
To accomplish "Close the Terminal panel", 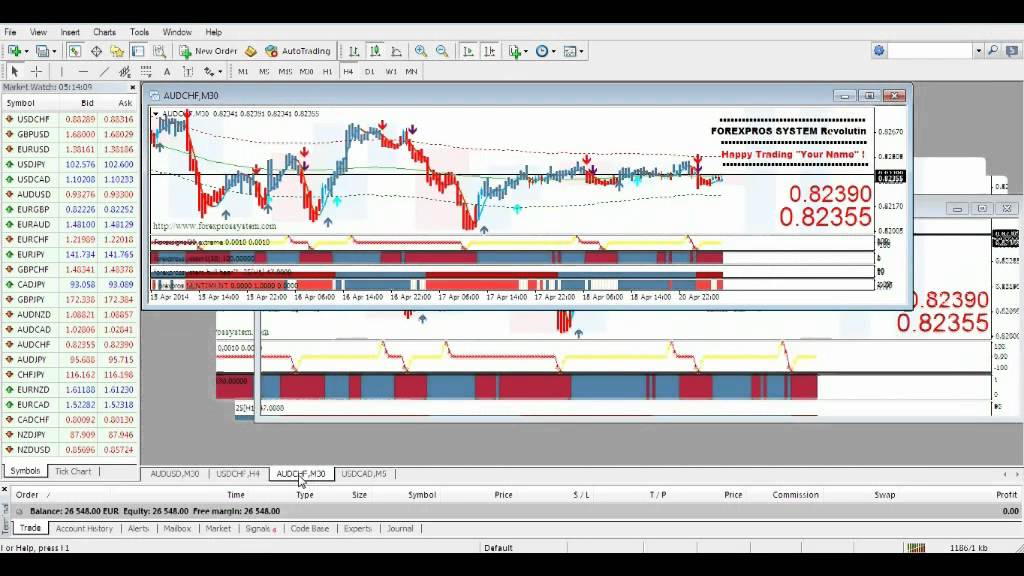I will point(5,488).
